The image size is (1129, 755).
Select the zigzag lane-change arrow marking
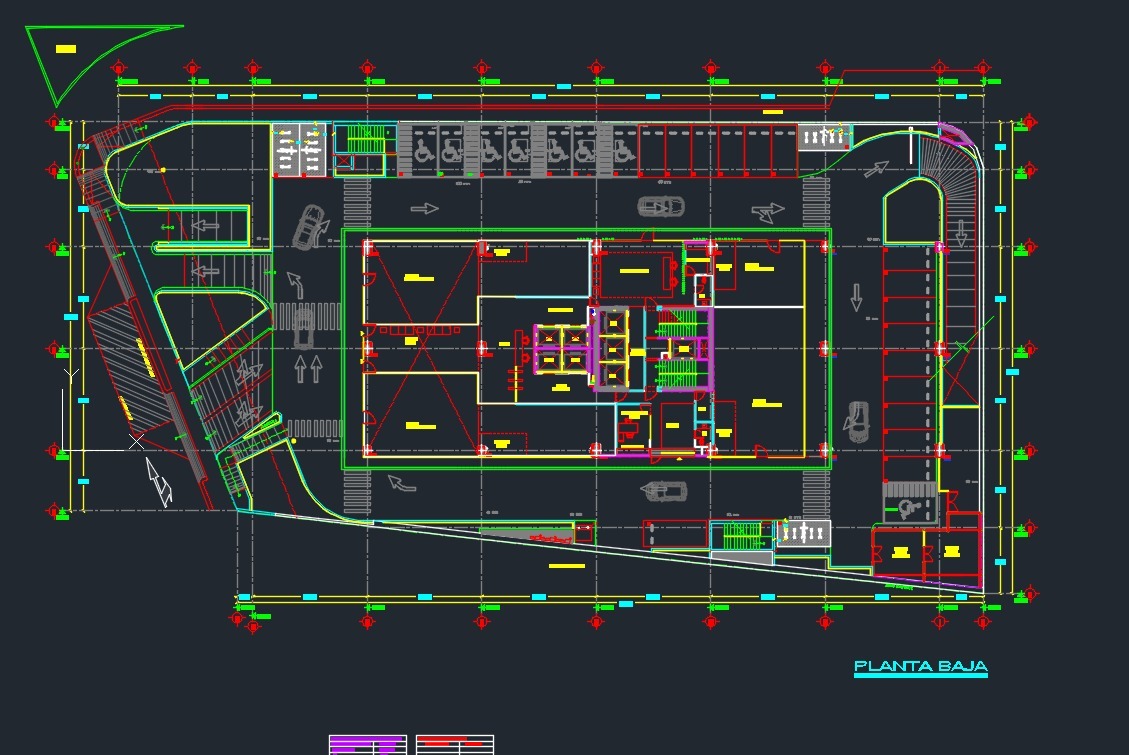point(768,212)
